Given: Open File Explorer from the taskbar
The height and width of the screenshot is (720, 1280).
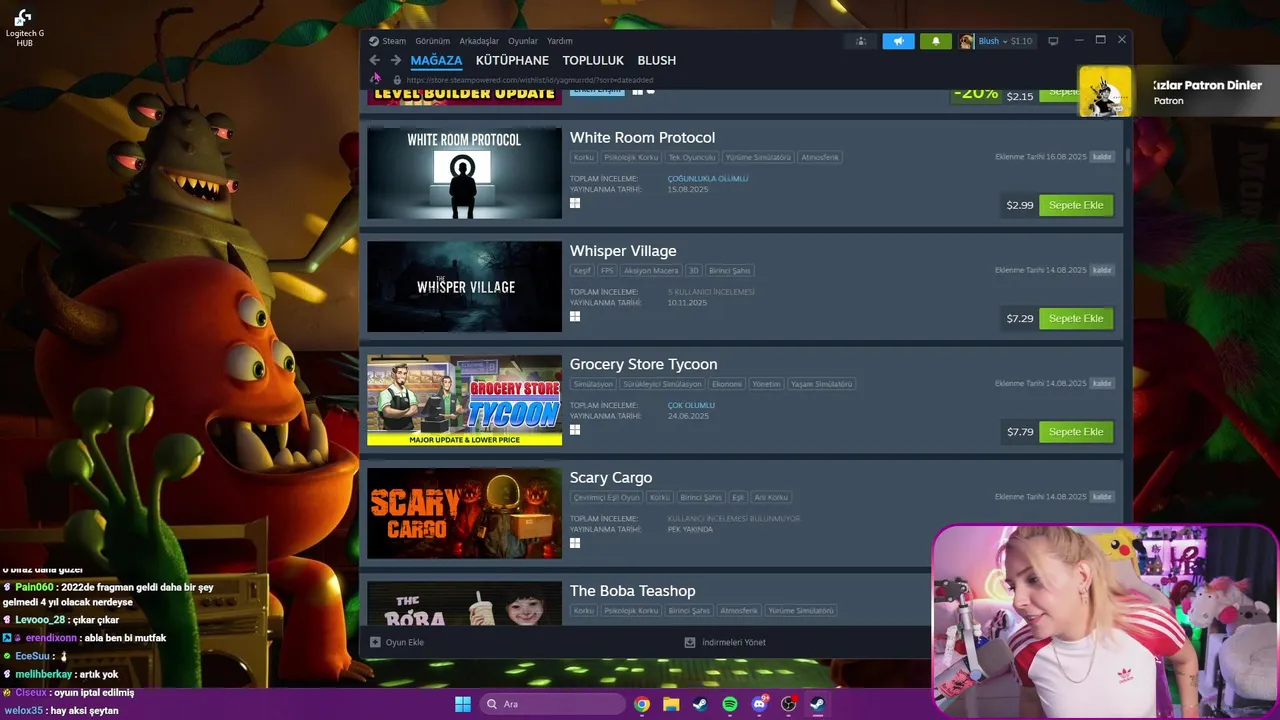Looking at the screenshot, I should point(671,704).
